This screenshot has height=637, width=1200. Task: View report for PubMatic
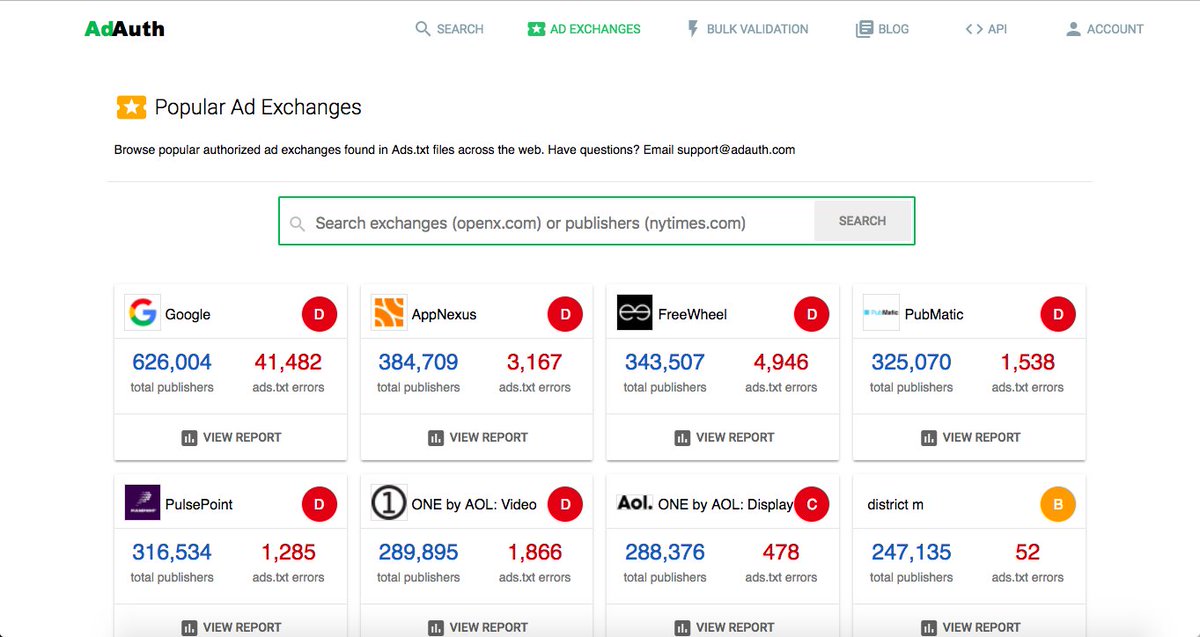971,437
